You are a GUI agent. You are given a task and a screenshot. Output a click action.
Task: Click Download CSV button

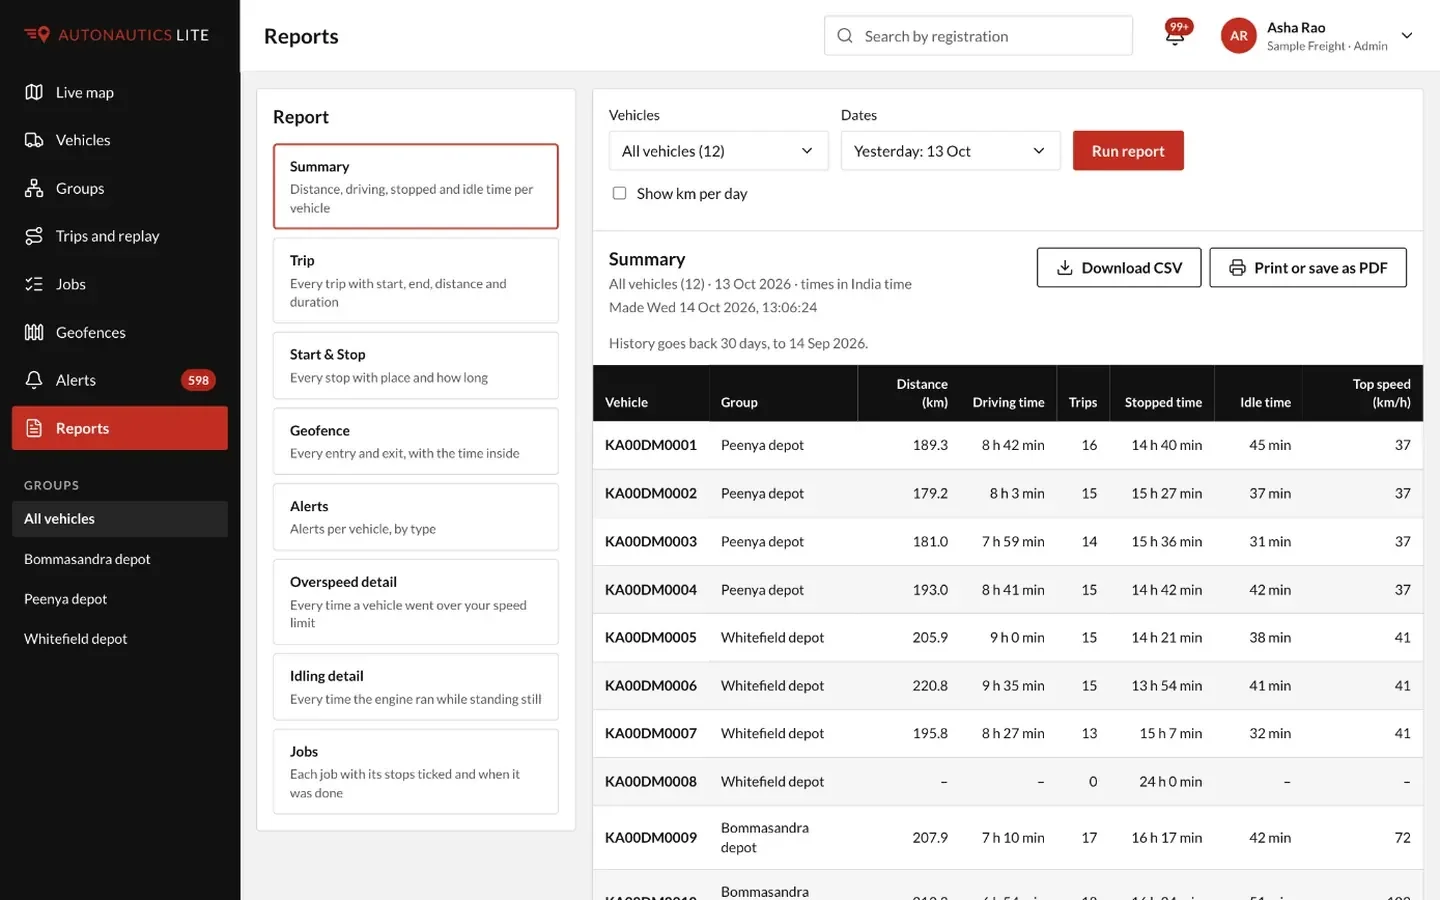point(1119,268)
